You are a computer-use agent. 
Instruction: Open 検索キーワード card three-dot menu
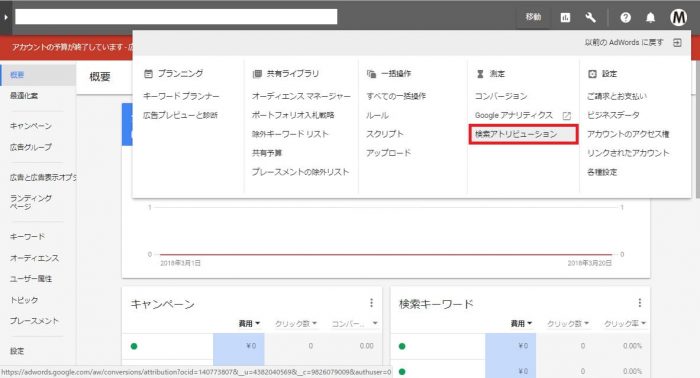point(640,303)
